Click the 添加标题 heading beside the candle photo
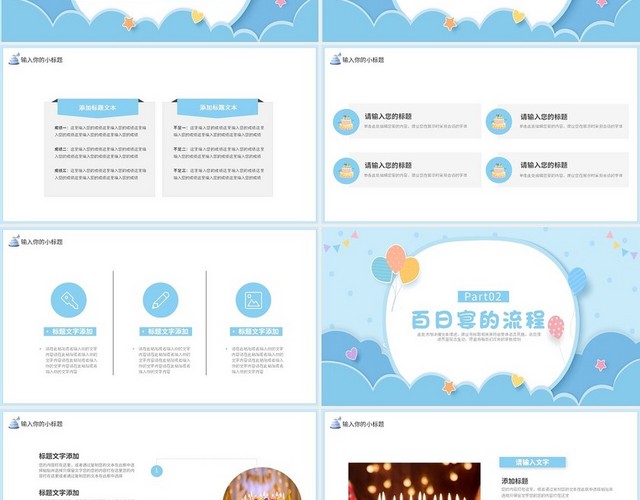The image size is (640, 500). pyautogui.click(x=514, y=481)
